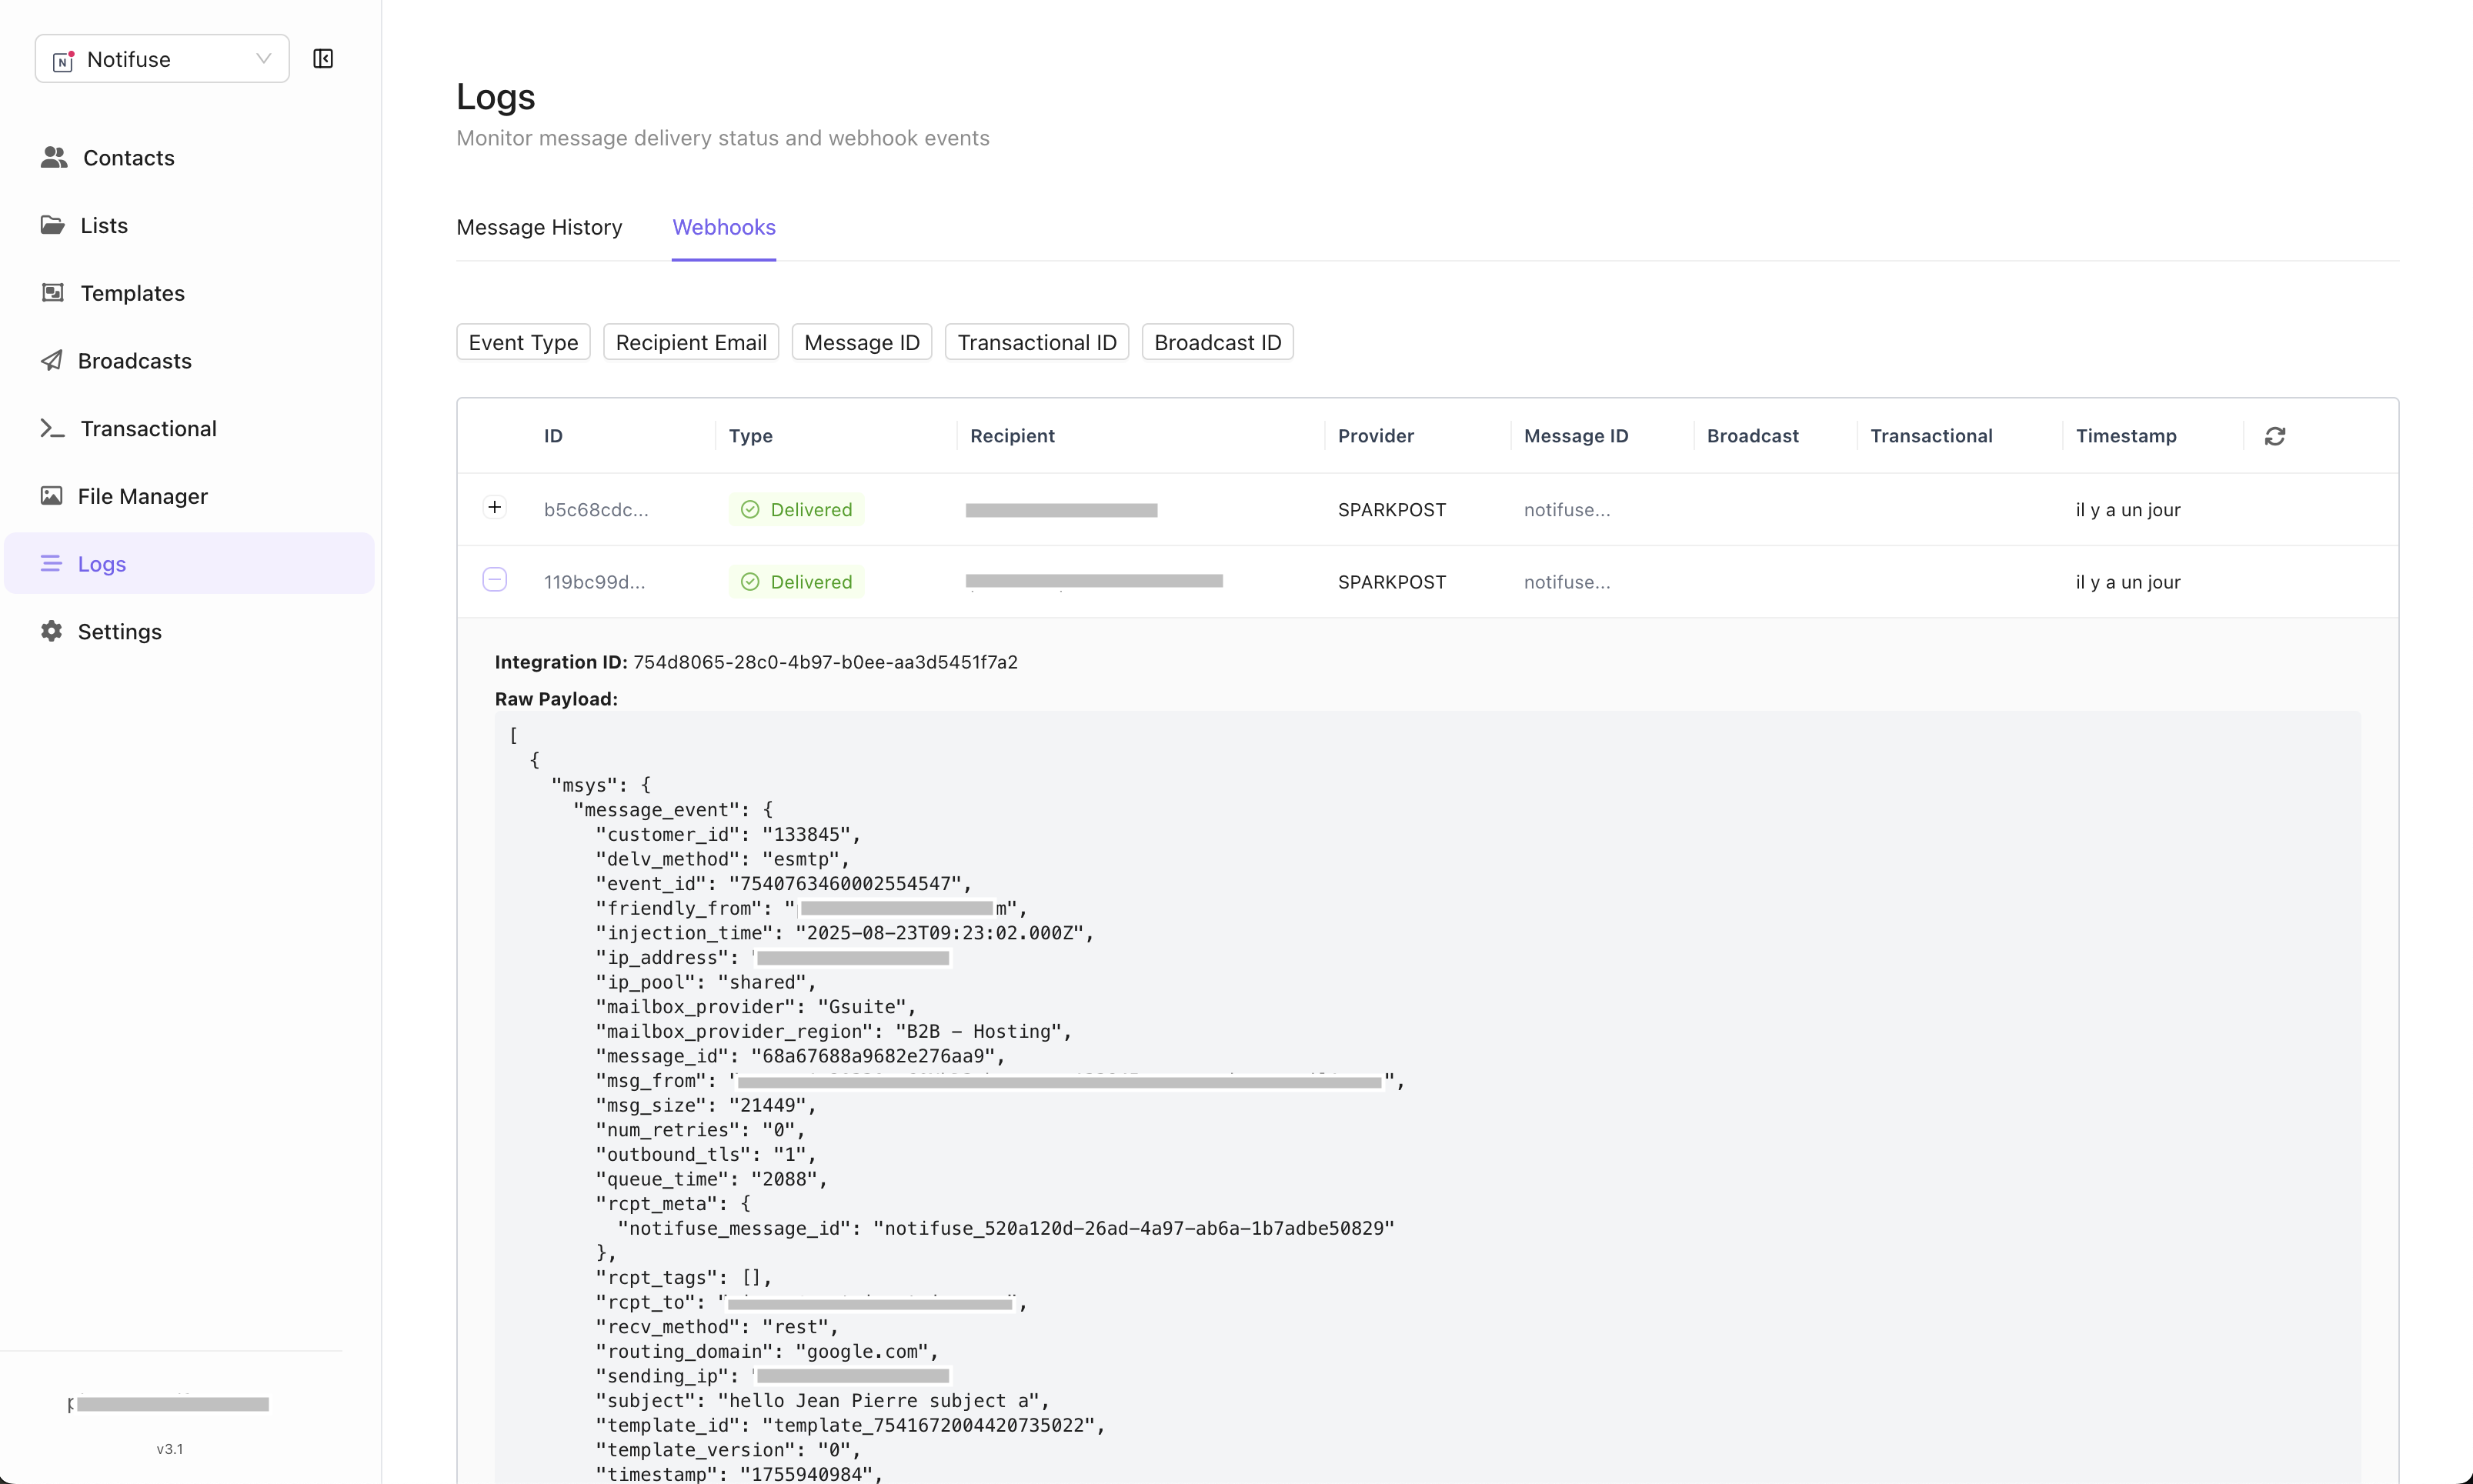Click the first row timestamp il y a un jour
Viewport: 2473px width, 1484px height.
click(x=2128, y=510)
